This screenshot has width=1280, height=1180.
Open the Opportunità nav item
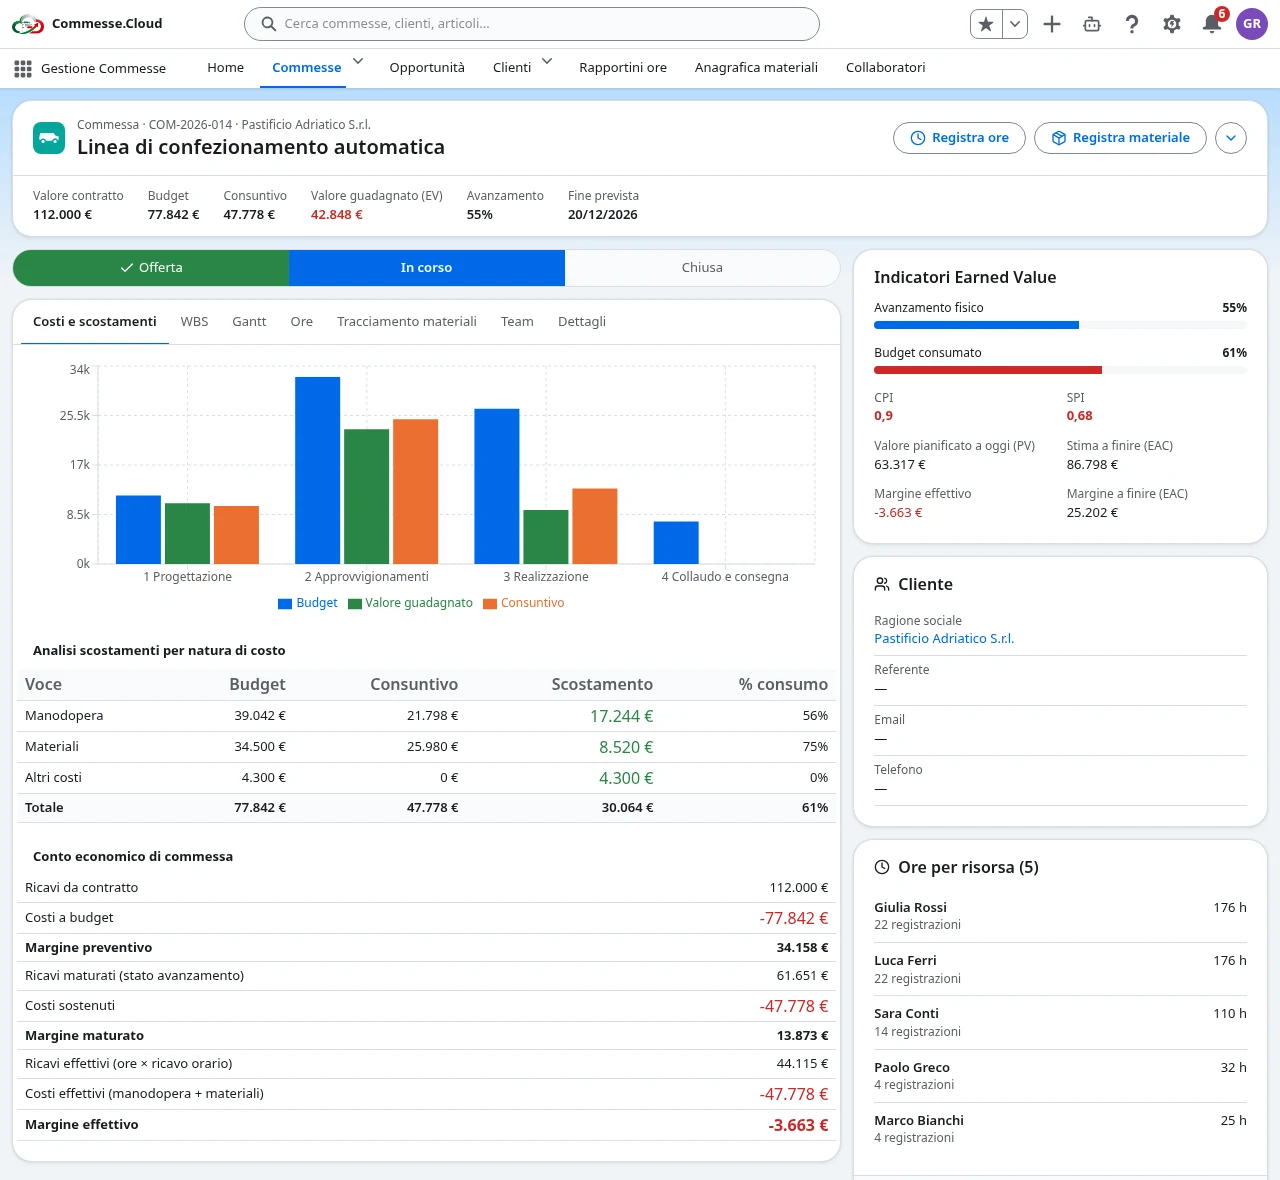point(427,68)
